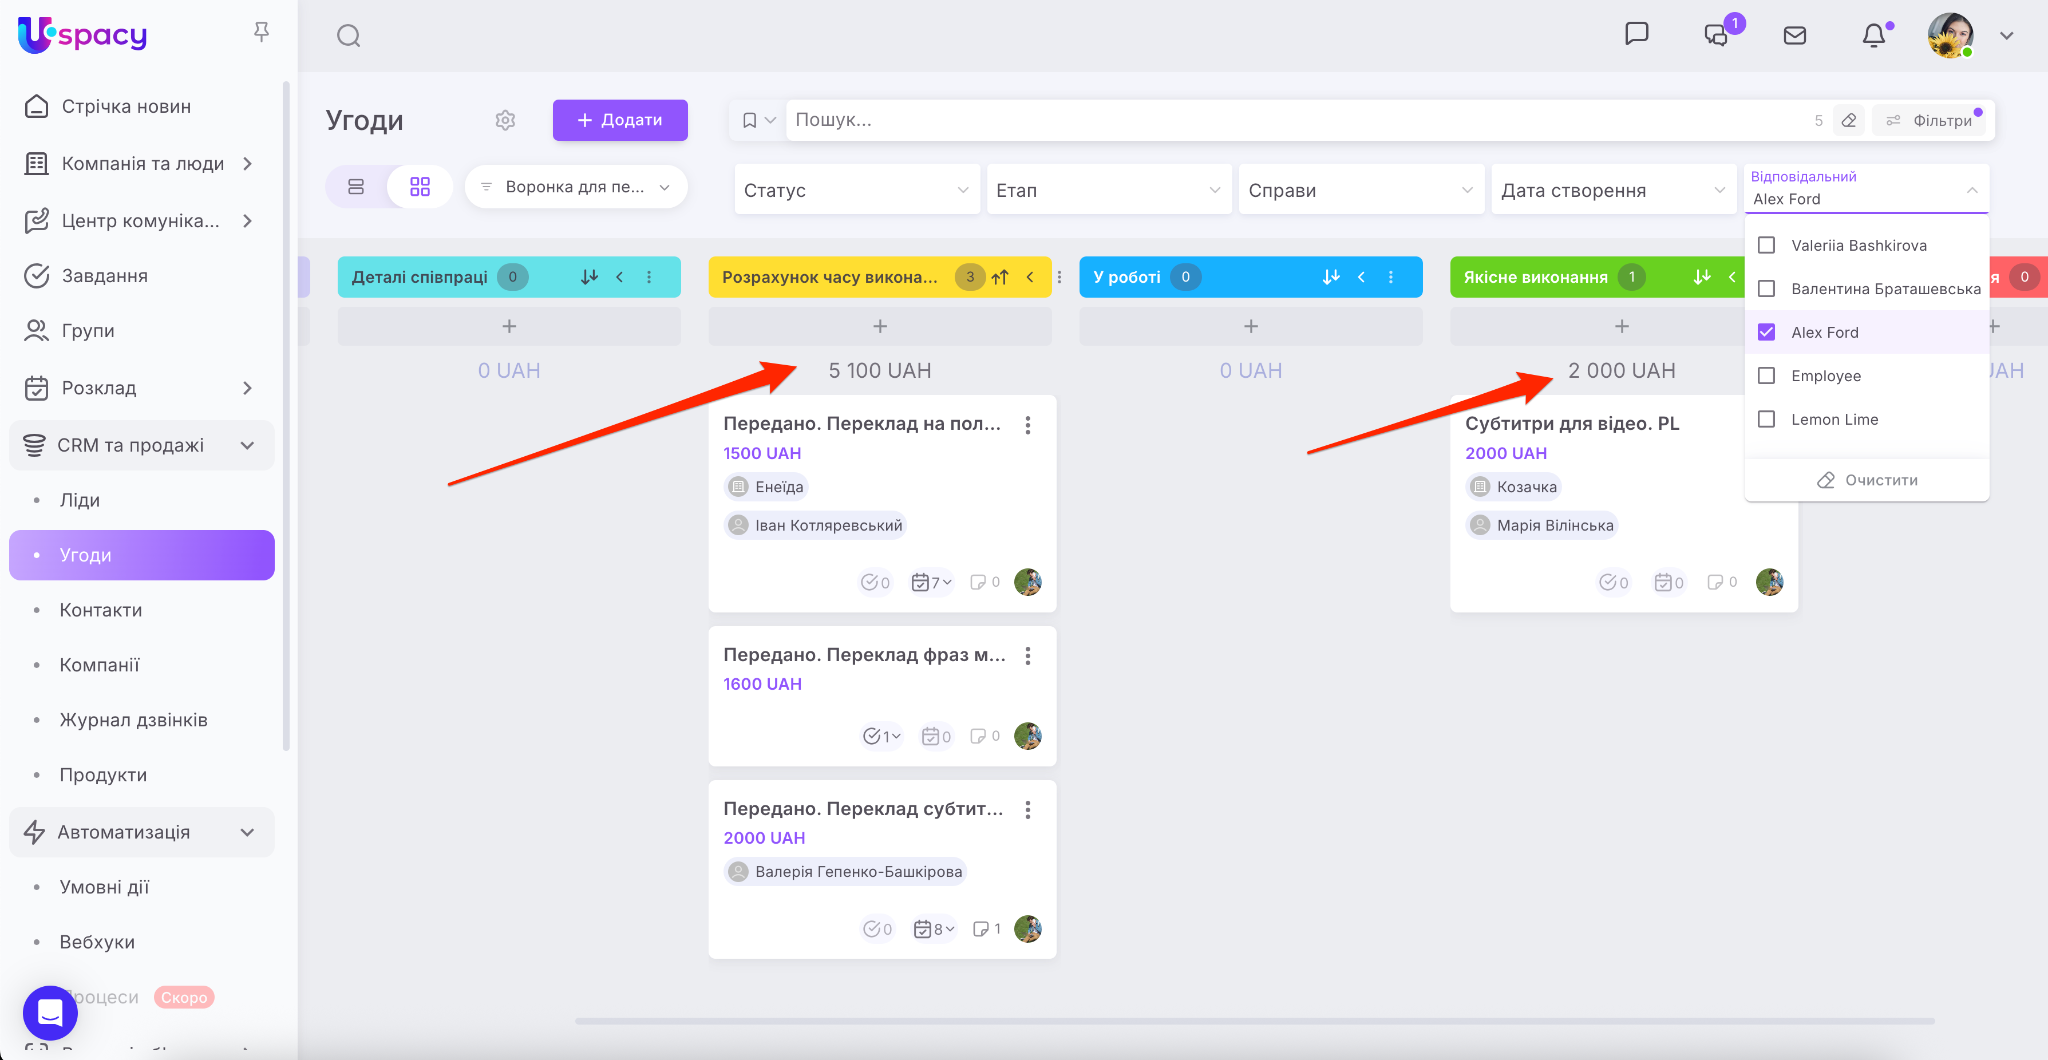Tick the Lemon Lime checkbox

1767,419
